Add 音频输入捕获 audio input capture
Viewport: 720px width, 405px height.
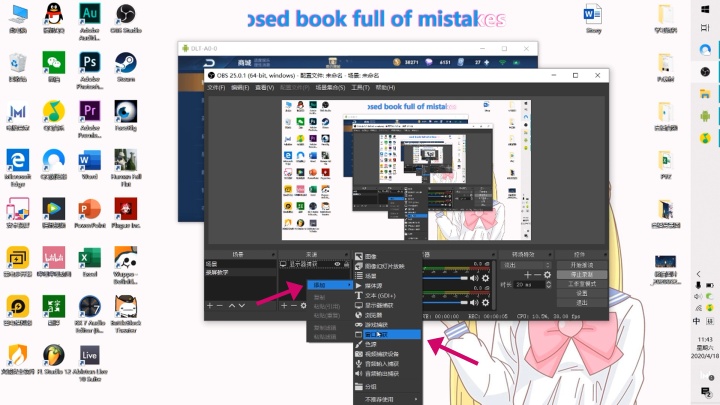point(387,364)
